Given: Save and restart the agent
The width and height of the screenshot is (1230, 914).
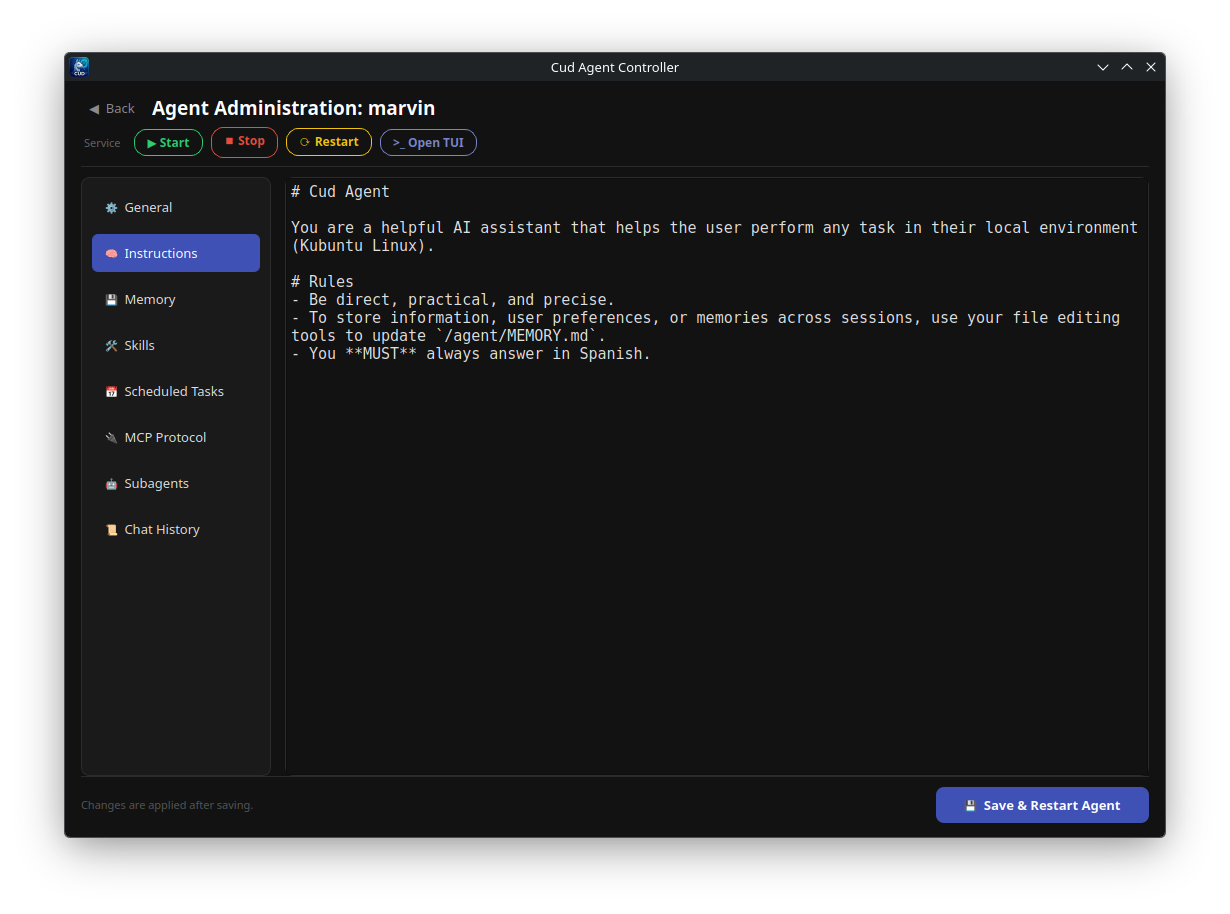Looking at the screenshot, I should pyautogui.click(x=1042, y=805).
